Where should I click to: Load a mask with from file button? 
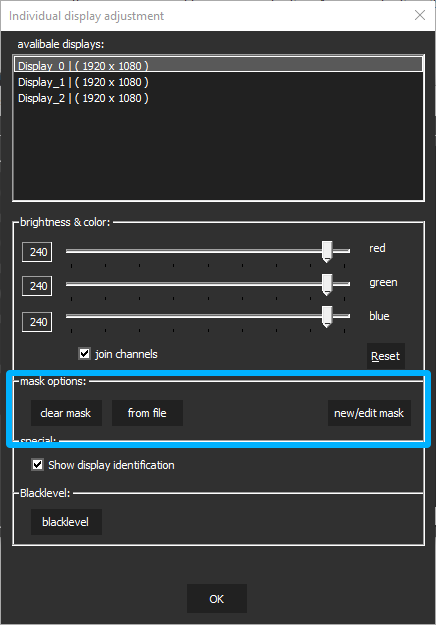coord(147,413)
